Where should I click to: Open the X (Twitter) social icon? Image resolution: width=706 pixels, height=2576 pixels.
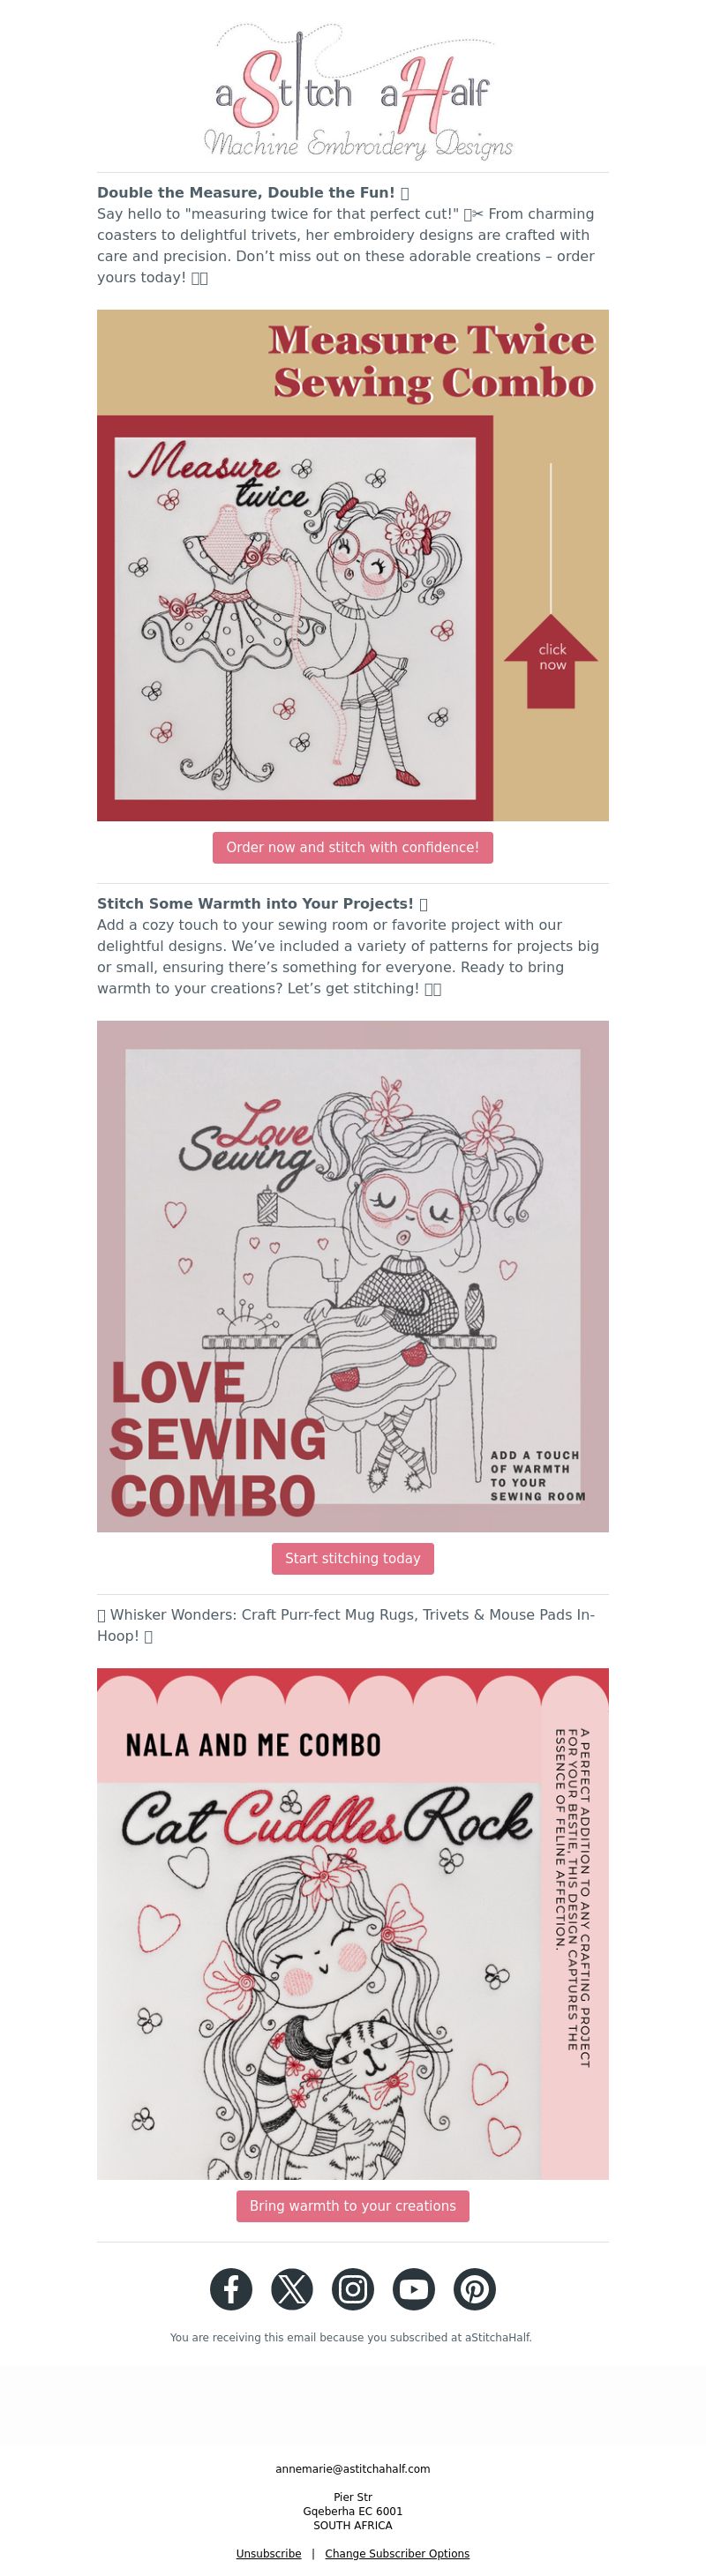(292, 2288)
